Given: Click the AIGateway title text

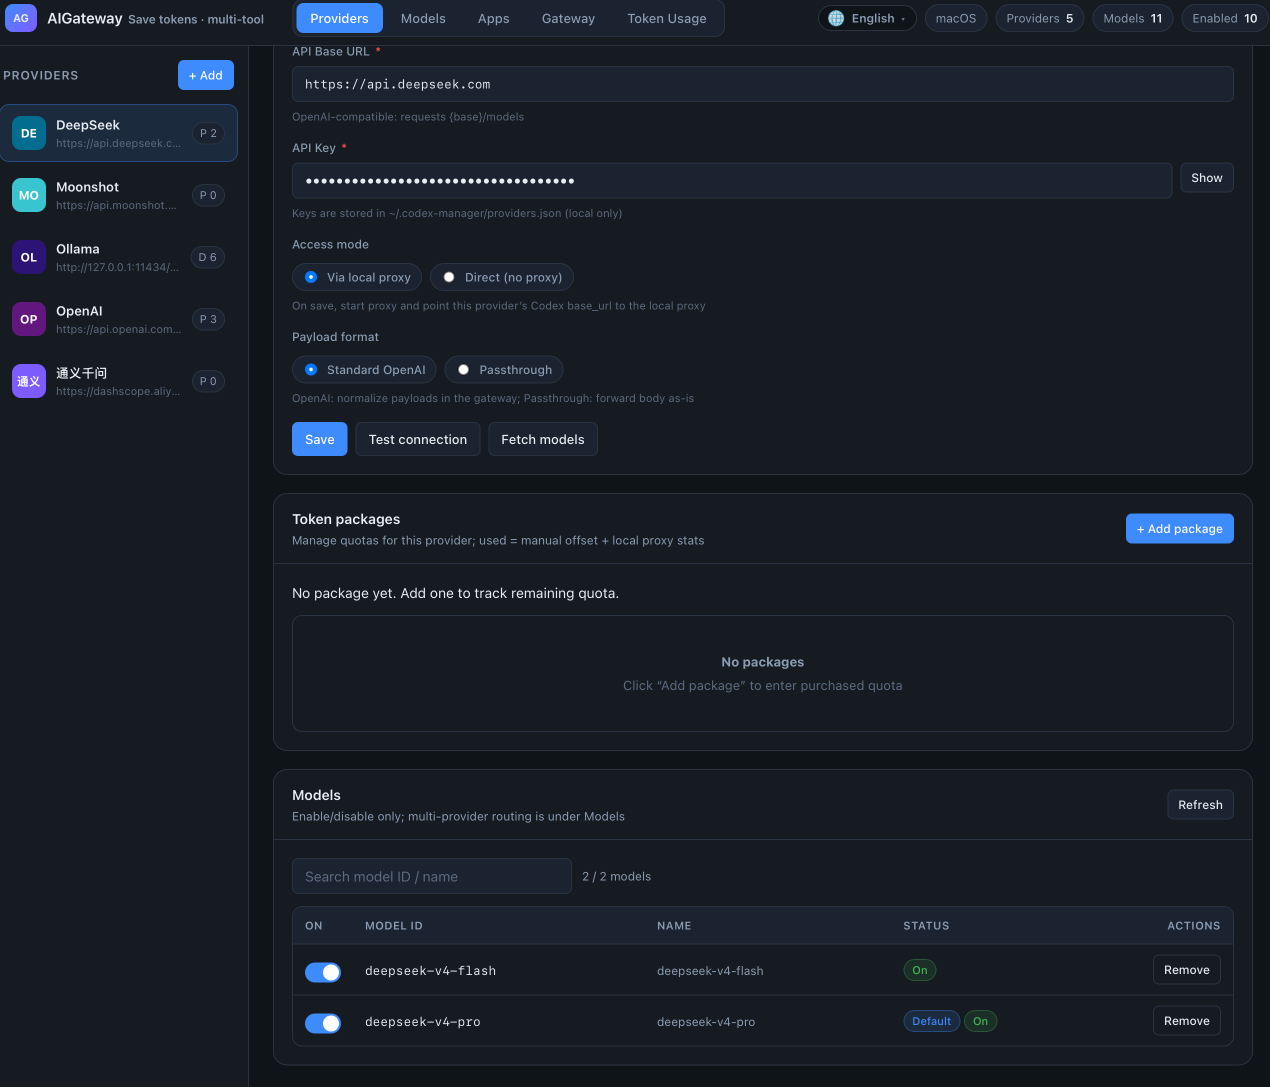Looking at the screenshot, I should coord(85,18).
